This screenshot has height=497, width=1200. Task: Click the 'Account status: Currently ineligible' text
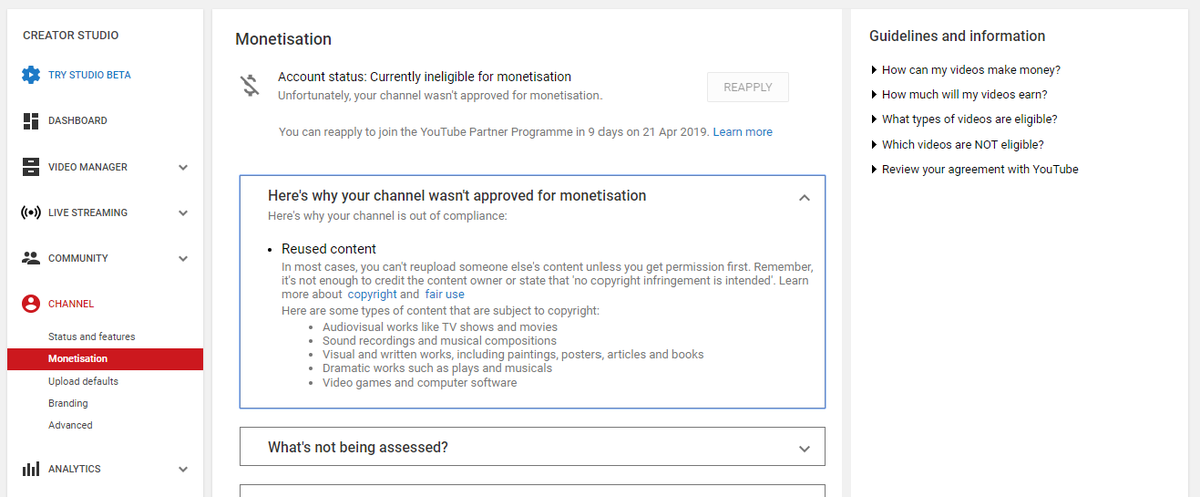click(x=425, y=77)
